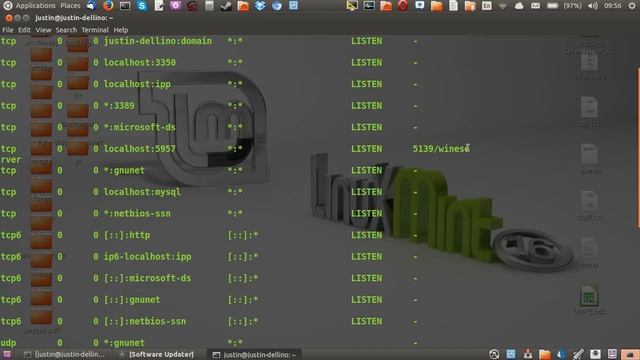Click the clock-like icon in bottom tray
The height and width of the screenshot is (360, 640).
[494, 354]
